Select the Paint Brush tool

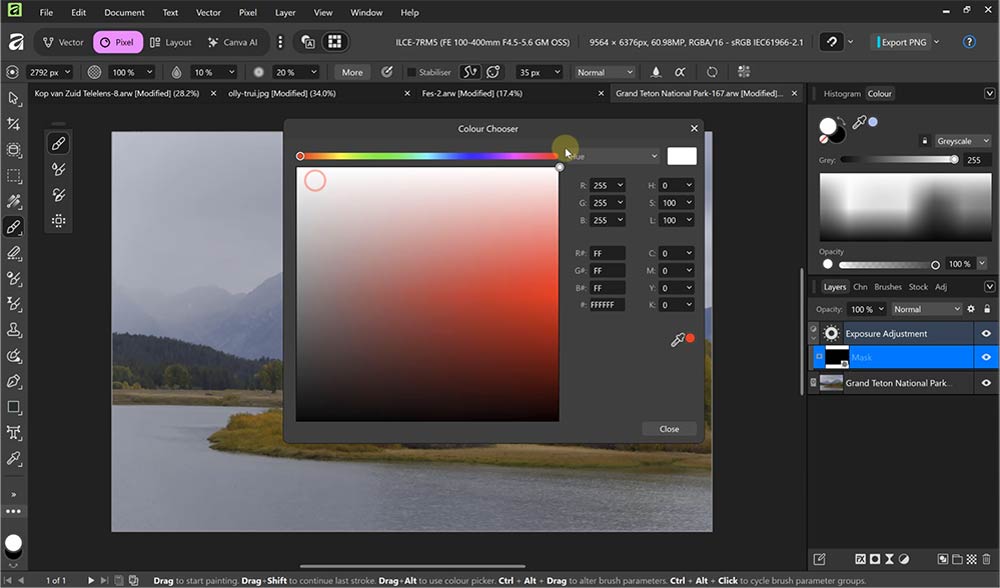coord(14,228)
